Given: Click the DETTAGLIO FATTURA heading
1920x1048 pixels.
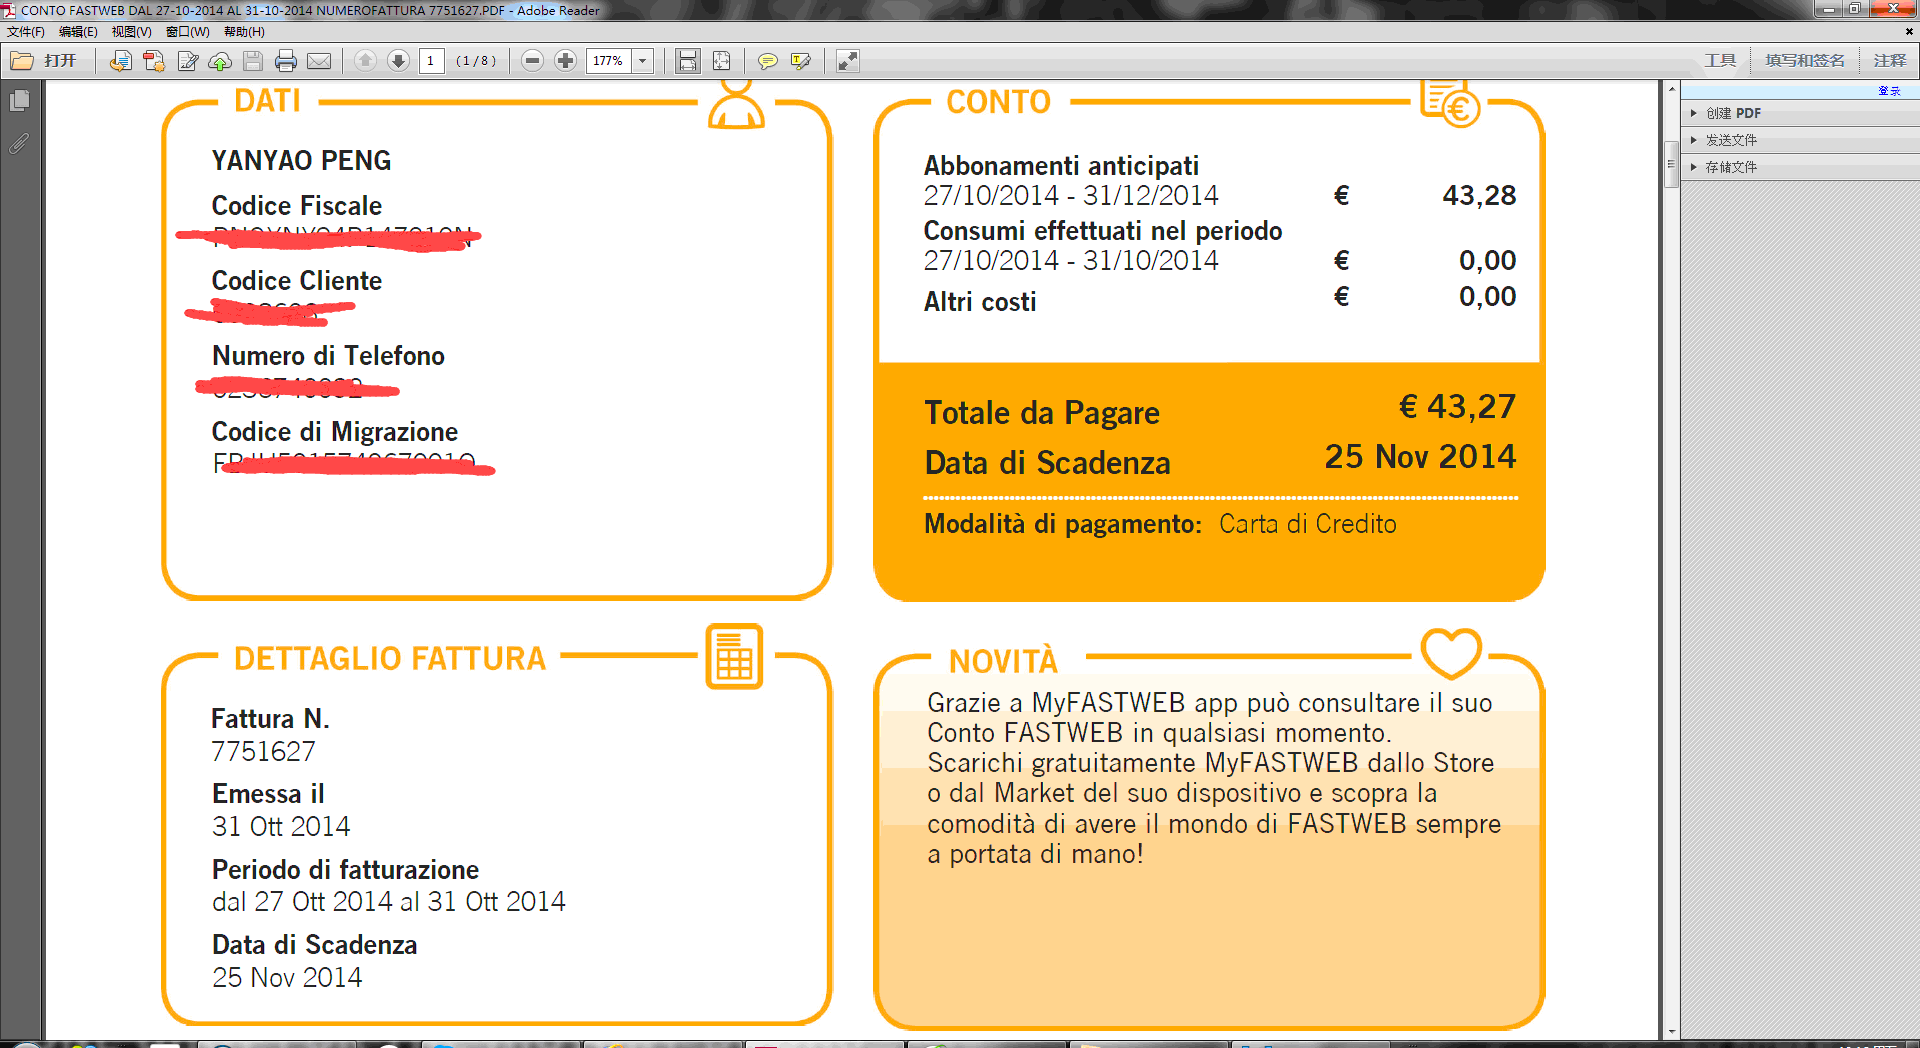Looking at the screenshot, I should tap(390, 659).
